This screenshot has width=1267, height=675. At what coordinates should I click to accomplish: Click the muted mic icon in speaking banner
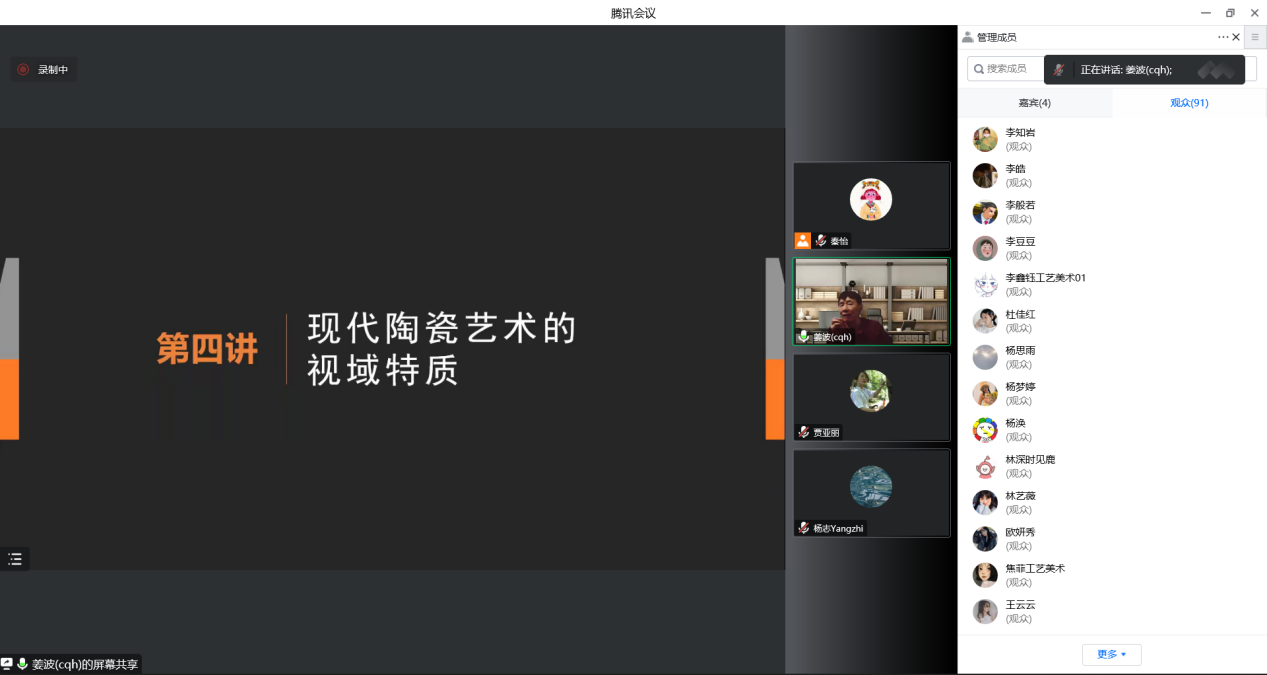point(1059,70)
